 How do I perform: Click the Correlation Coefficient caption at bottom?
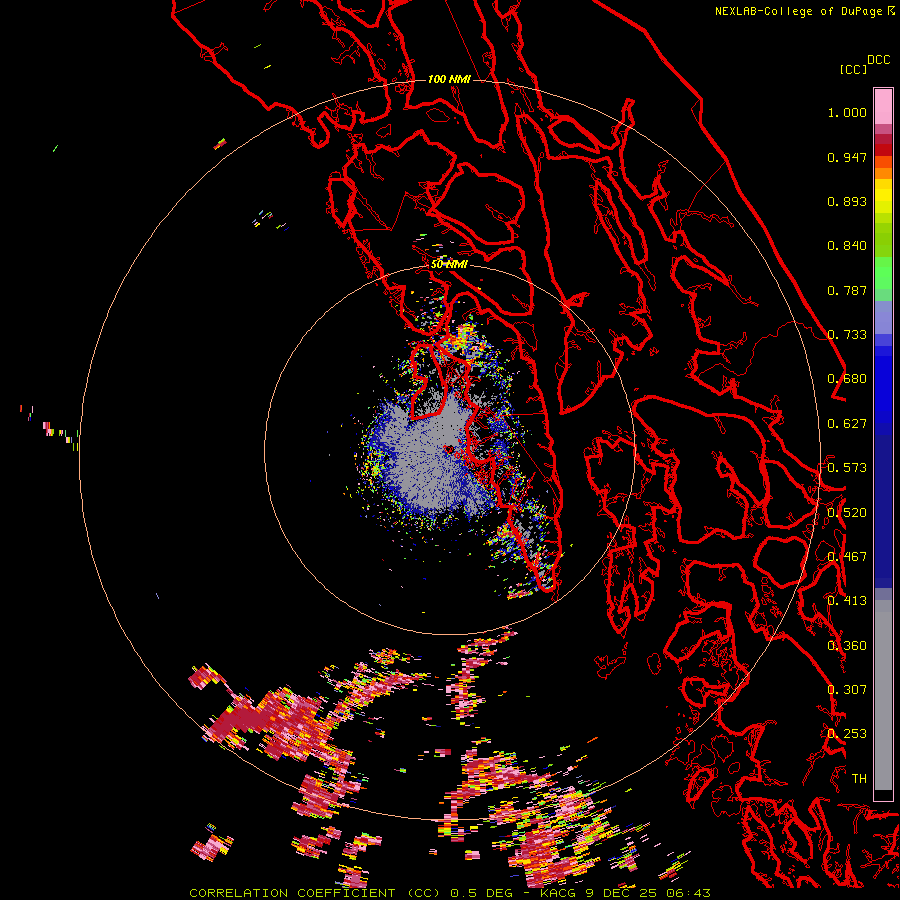click(x=449, y=893)
